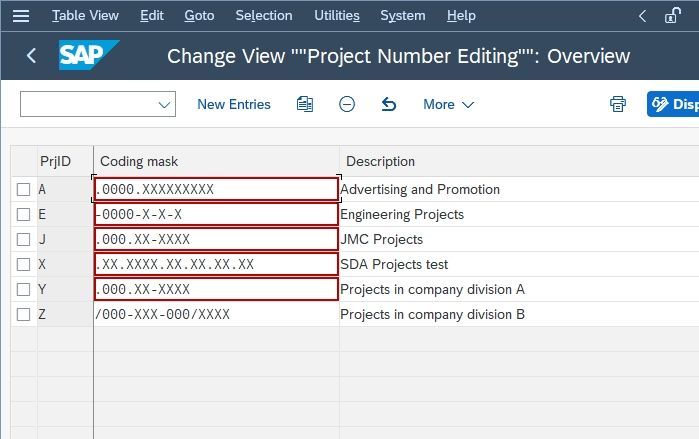
Task: Click JMC Projects description
Action: click(382, 239)
